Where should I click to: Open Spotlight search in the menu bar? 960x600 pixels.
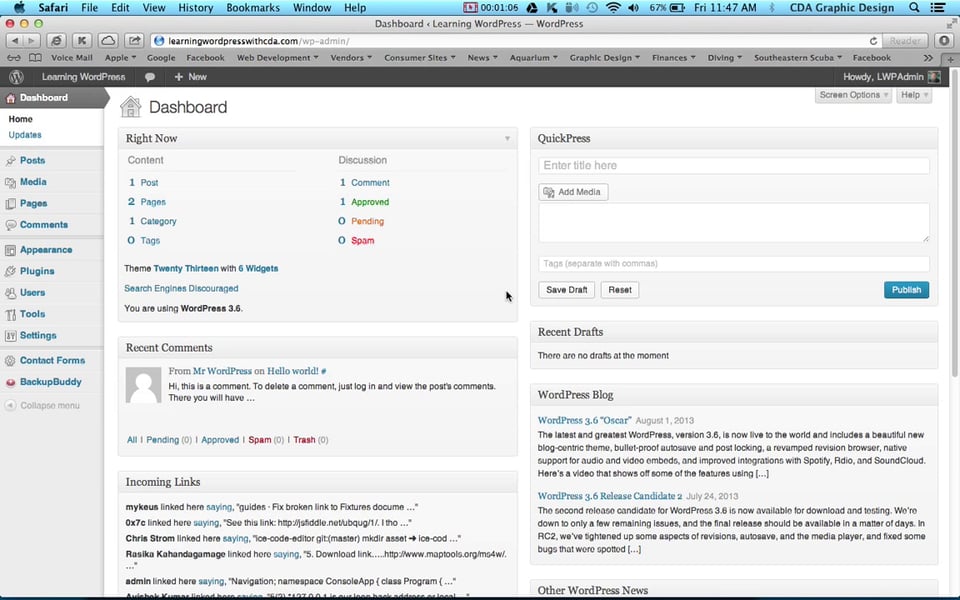coord(914,8)
